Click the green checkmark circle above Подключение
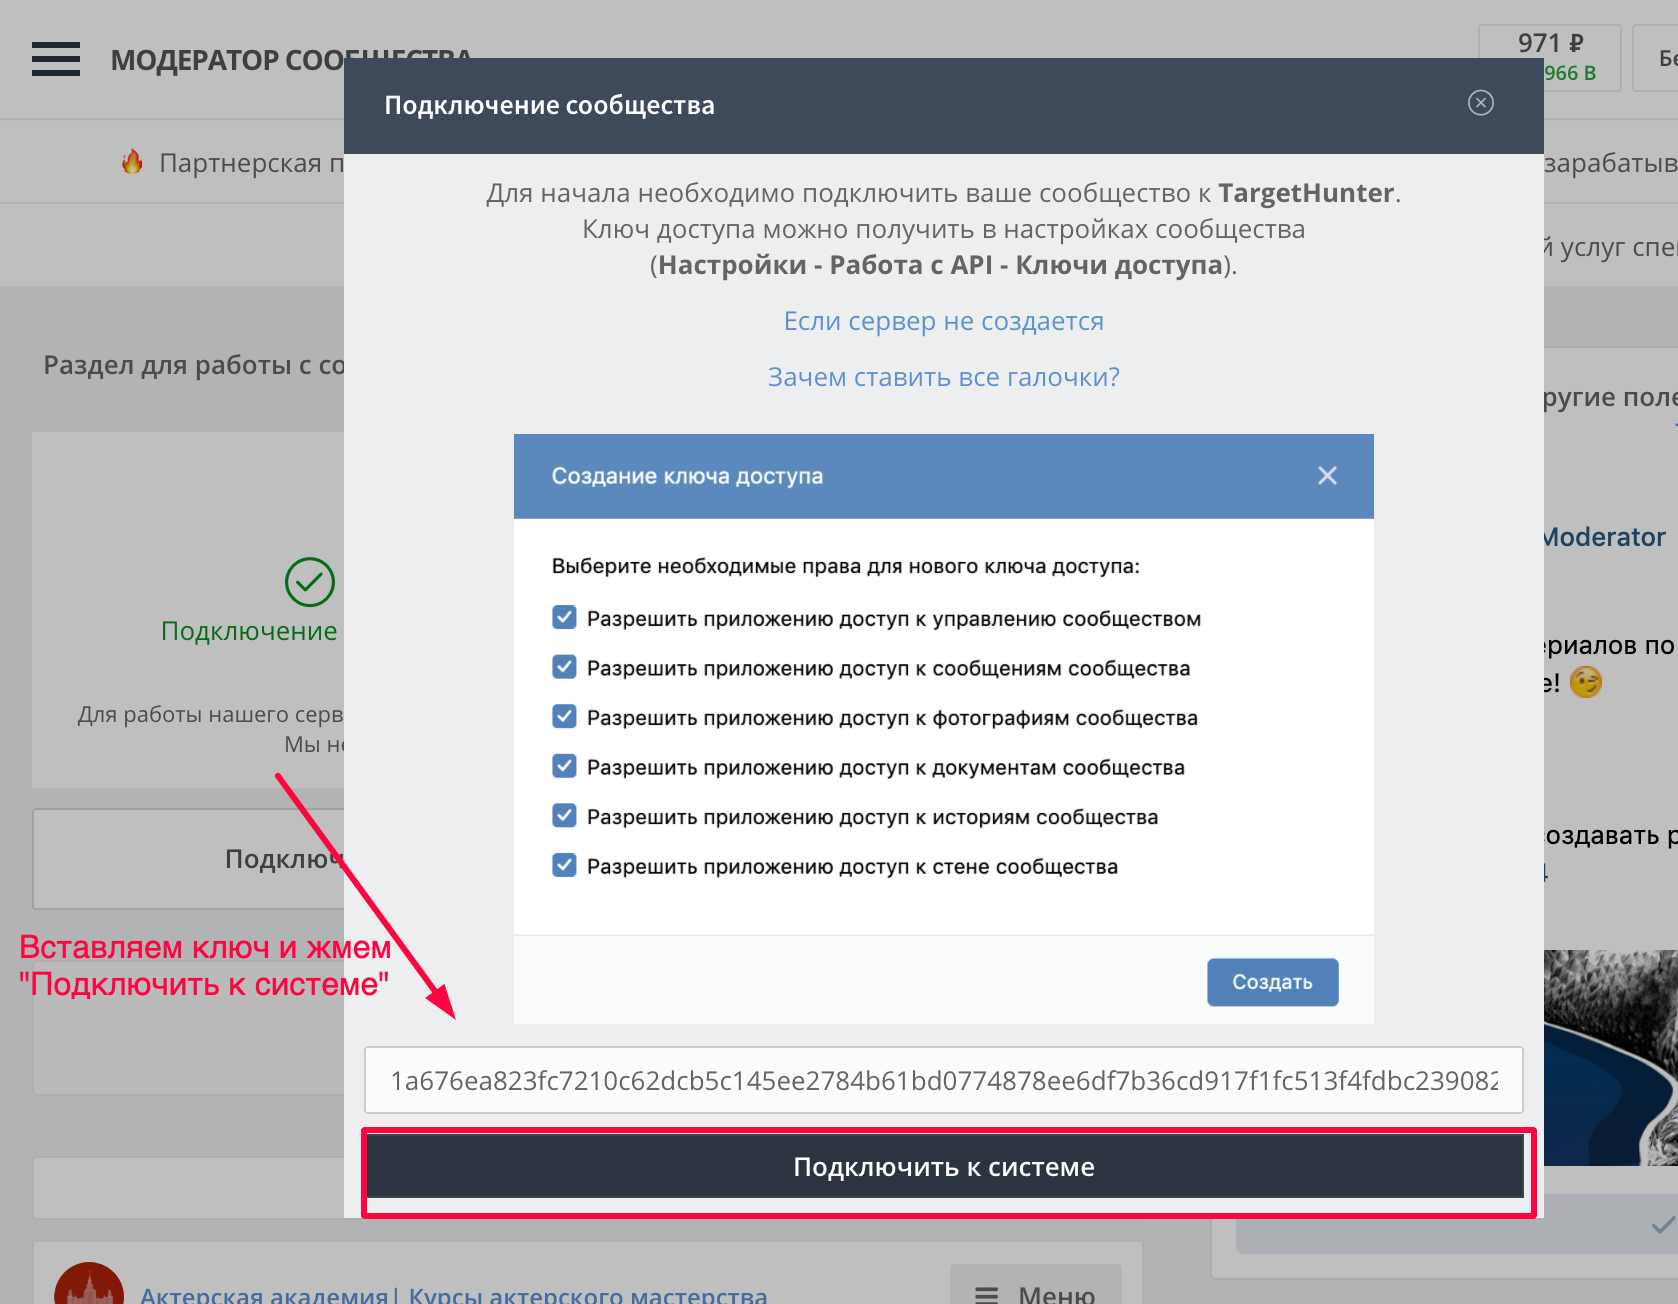Viewport: 1678px width, 1304px height. [x=310, y=582]
